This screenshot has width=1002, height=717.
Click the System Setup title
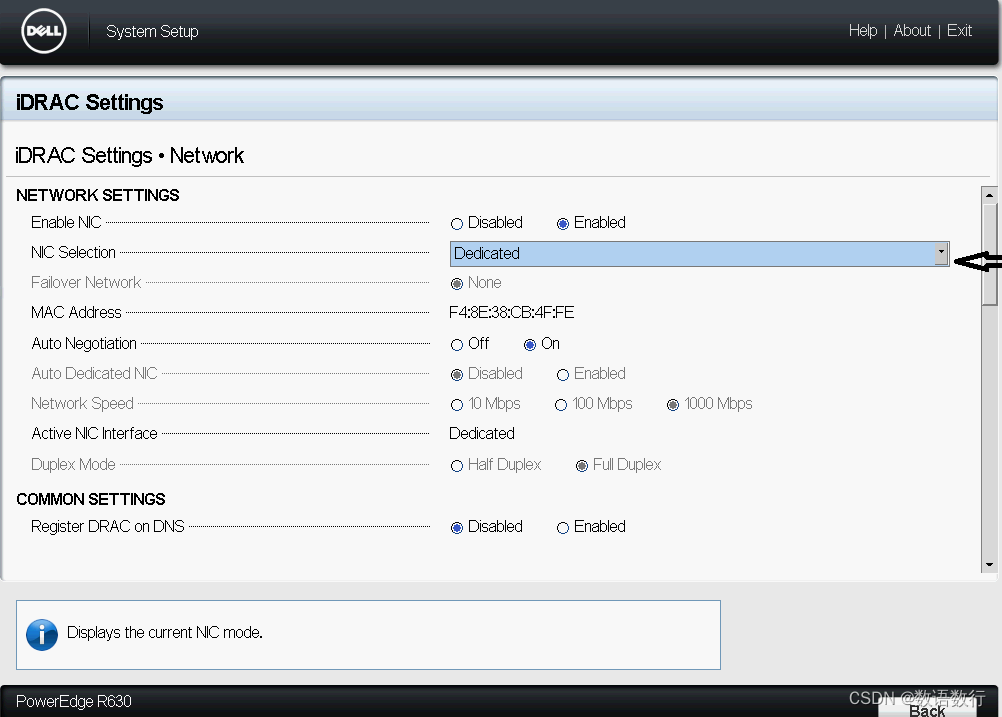[152, 31]
